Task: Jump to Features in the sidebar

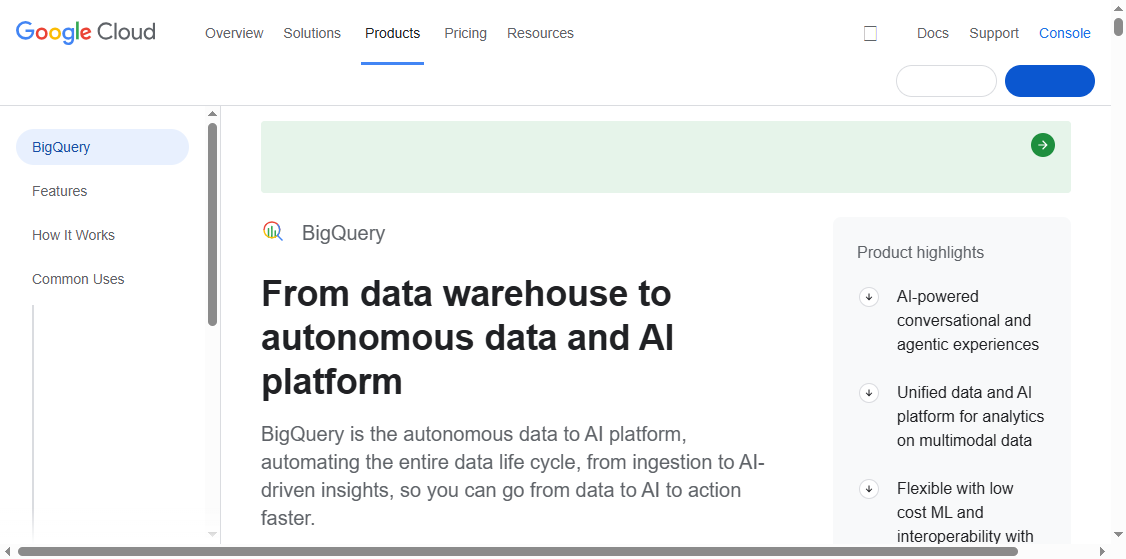Action: [60, 191]
